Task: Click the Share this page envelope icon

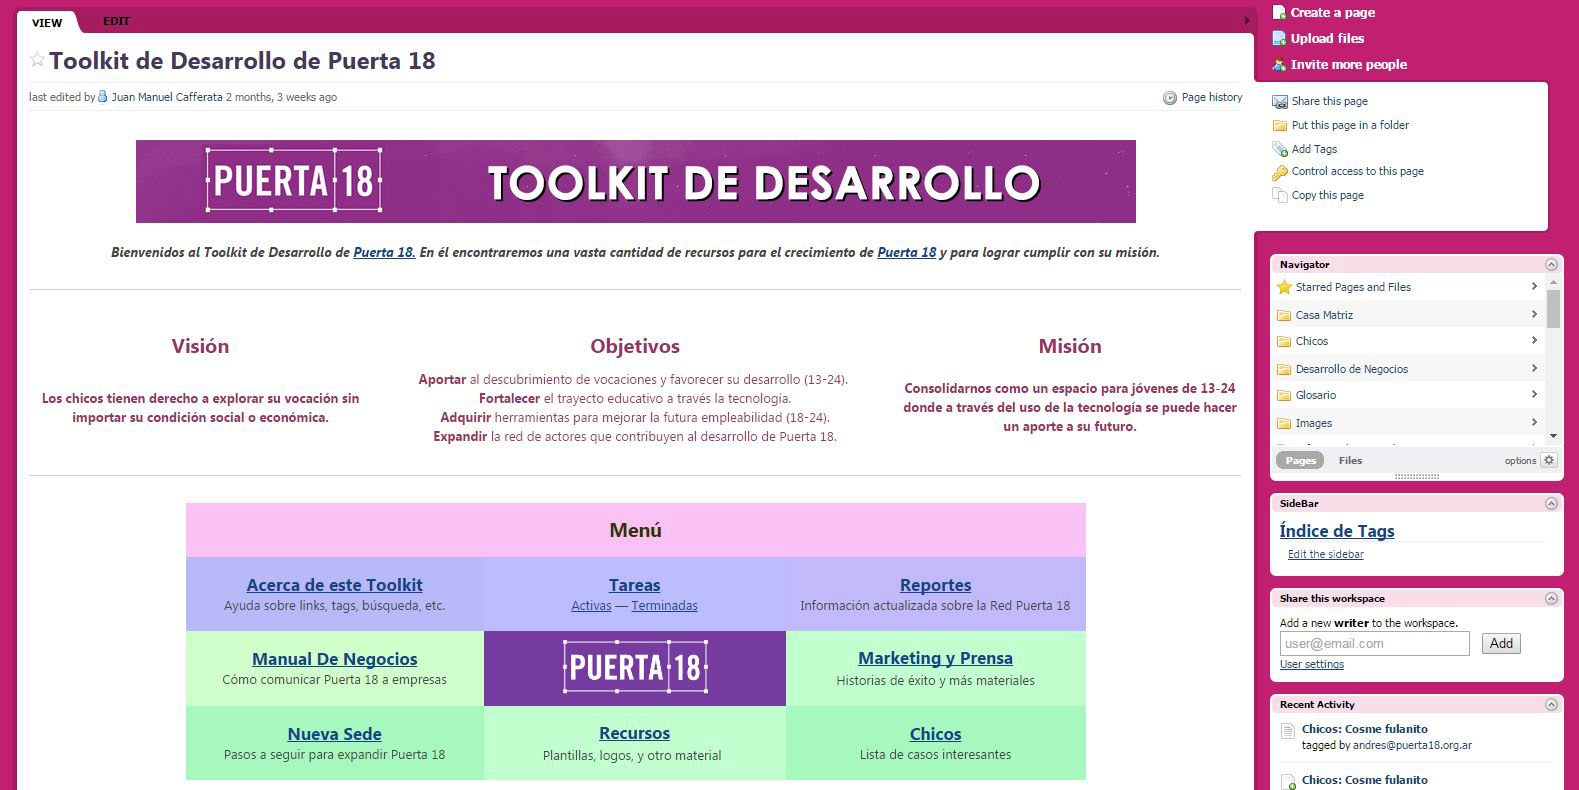Action: pyautogui.click(x=1280, y=101)
